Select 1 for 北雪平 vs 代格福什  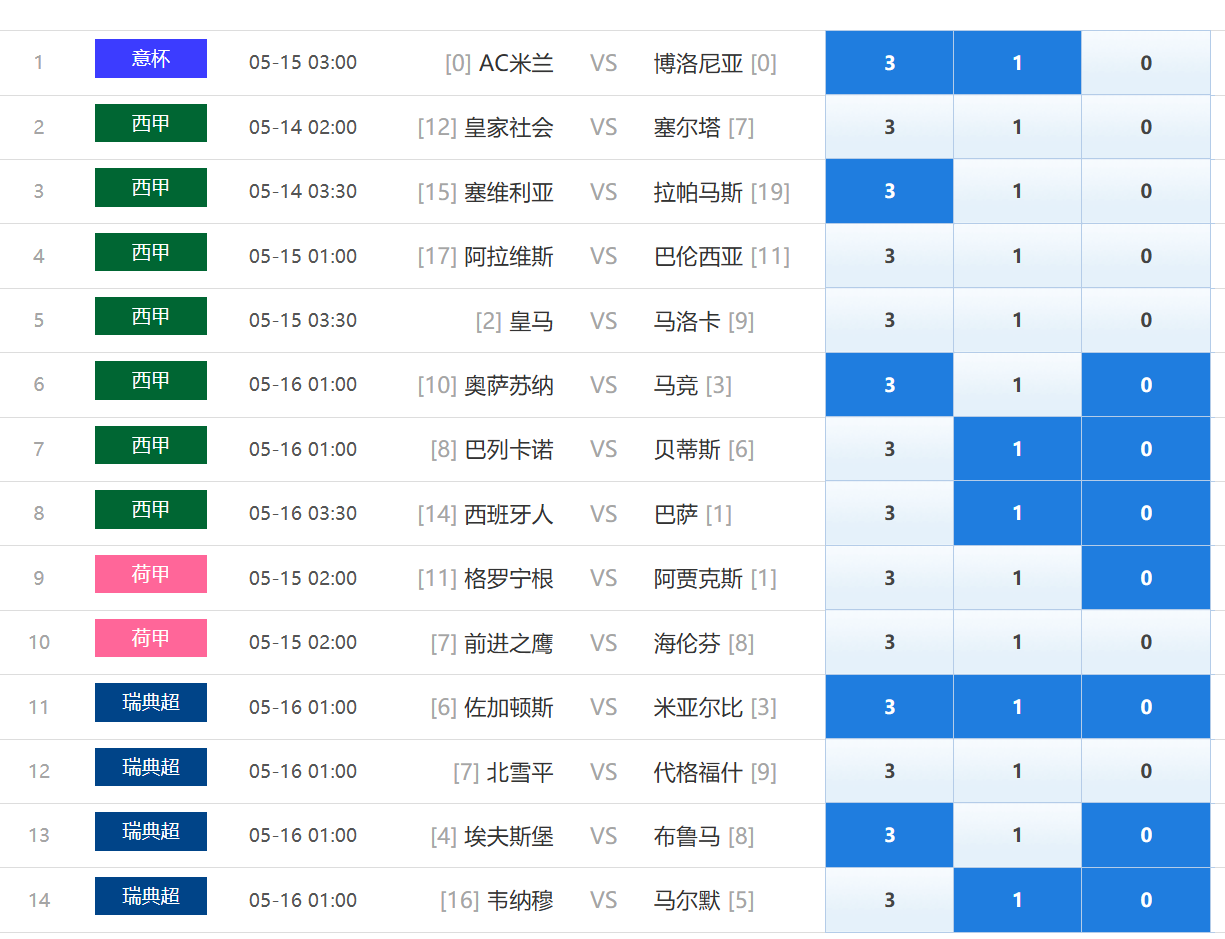[x=1017, y=771]
